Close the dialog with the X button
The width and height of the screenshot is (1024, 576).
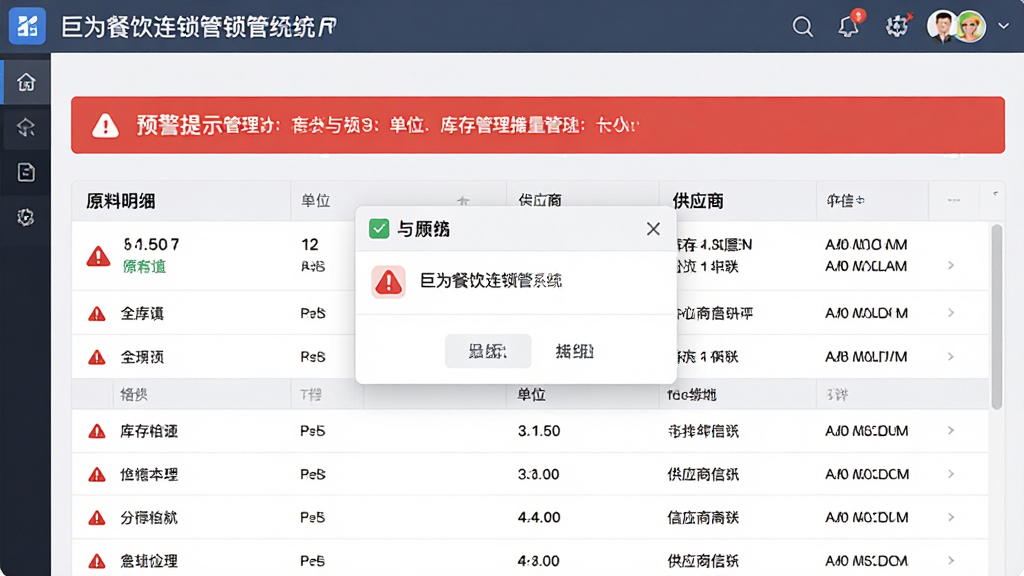click(653, 229)
